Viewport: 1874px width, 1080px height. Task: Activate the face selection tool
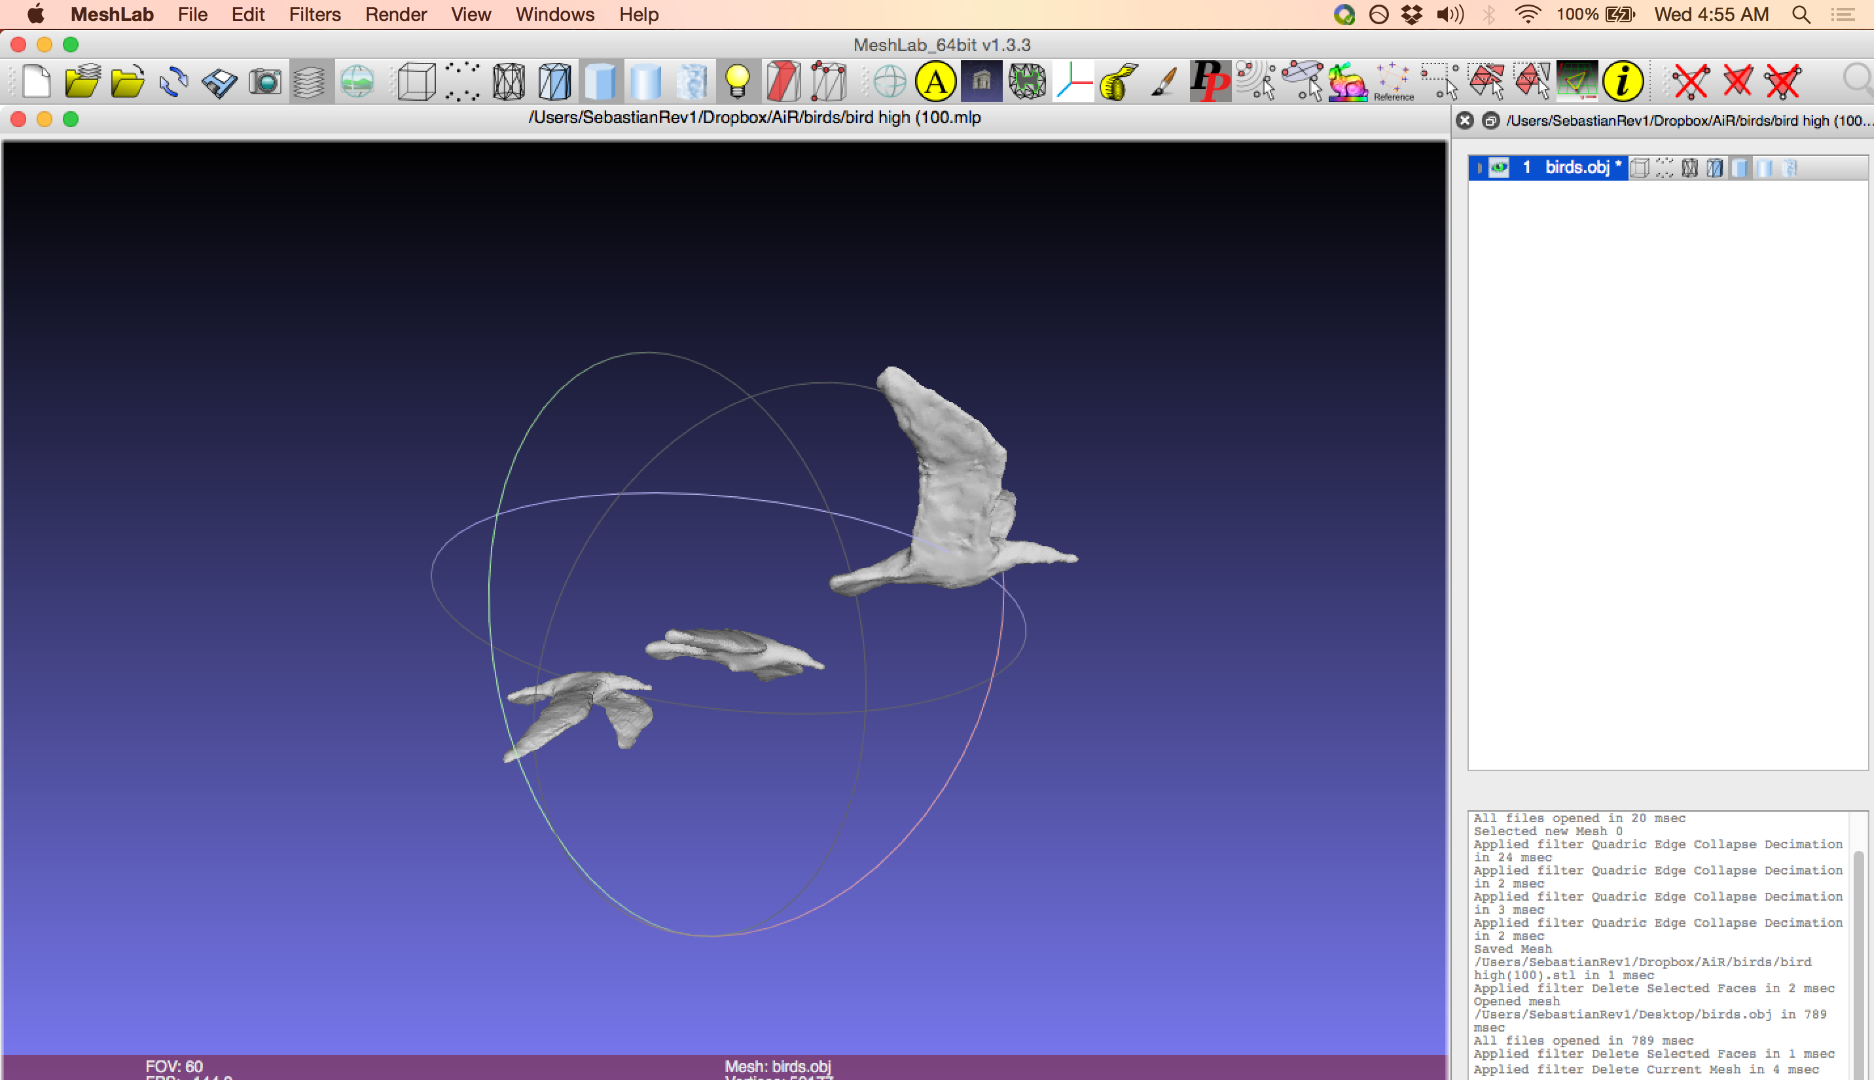pos(1487,81)
